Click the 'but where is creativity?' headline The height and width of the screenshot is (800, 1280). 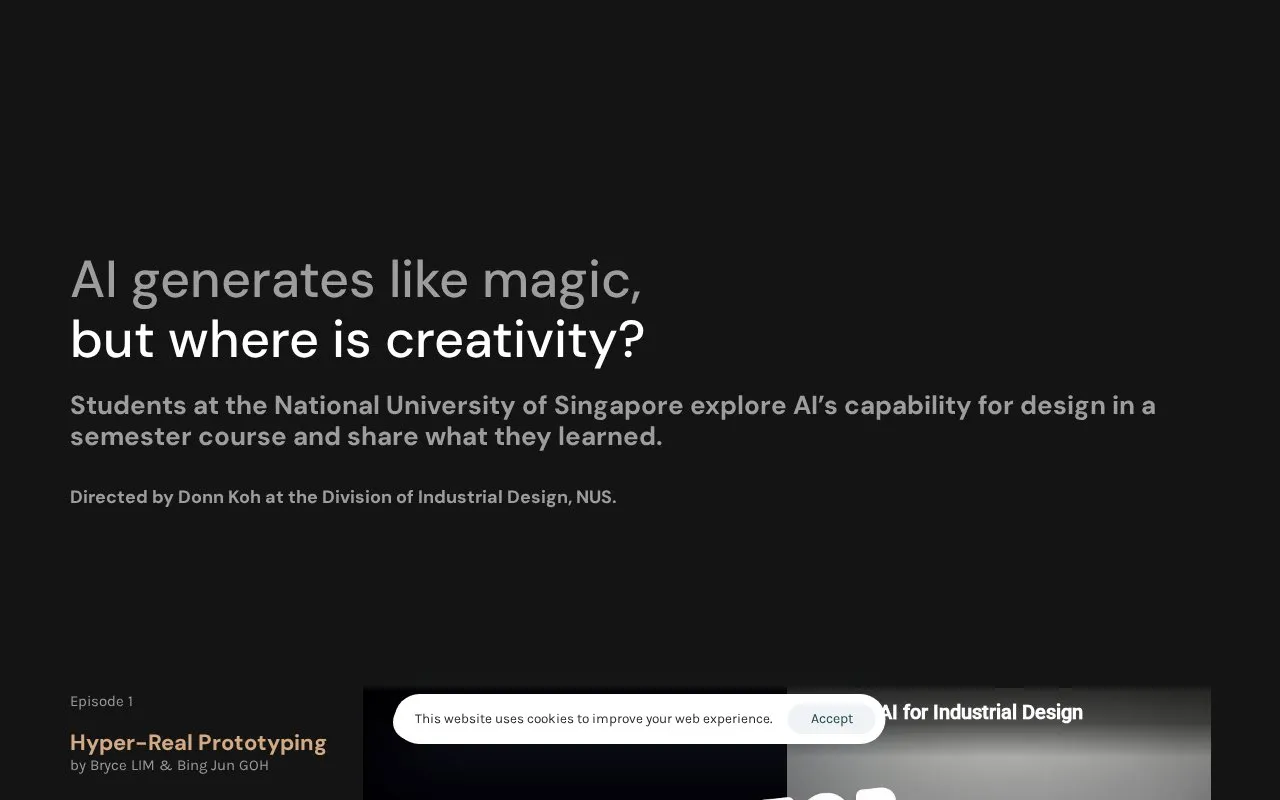click(357, 339)
